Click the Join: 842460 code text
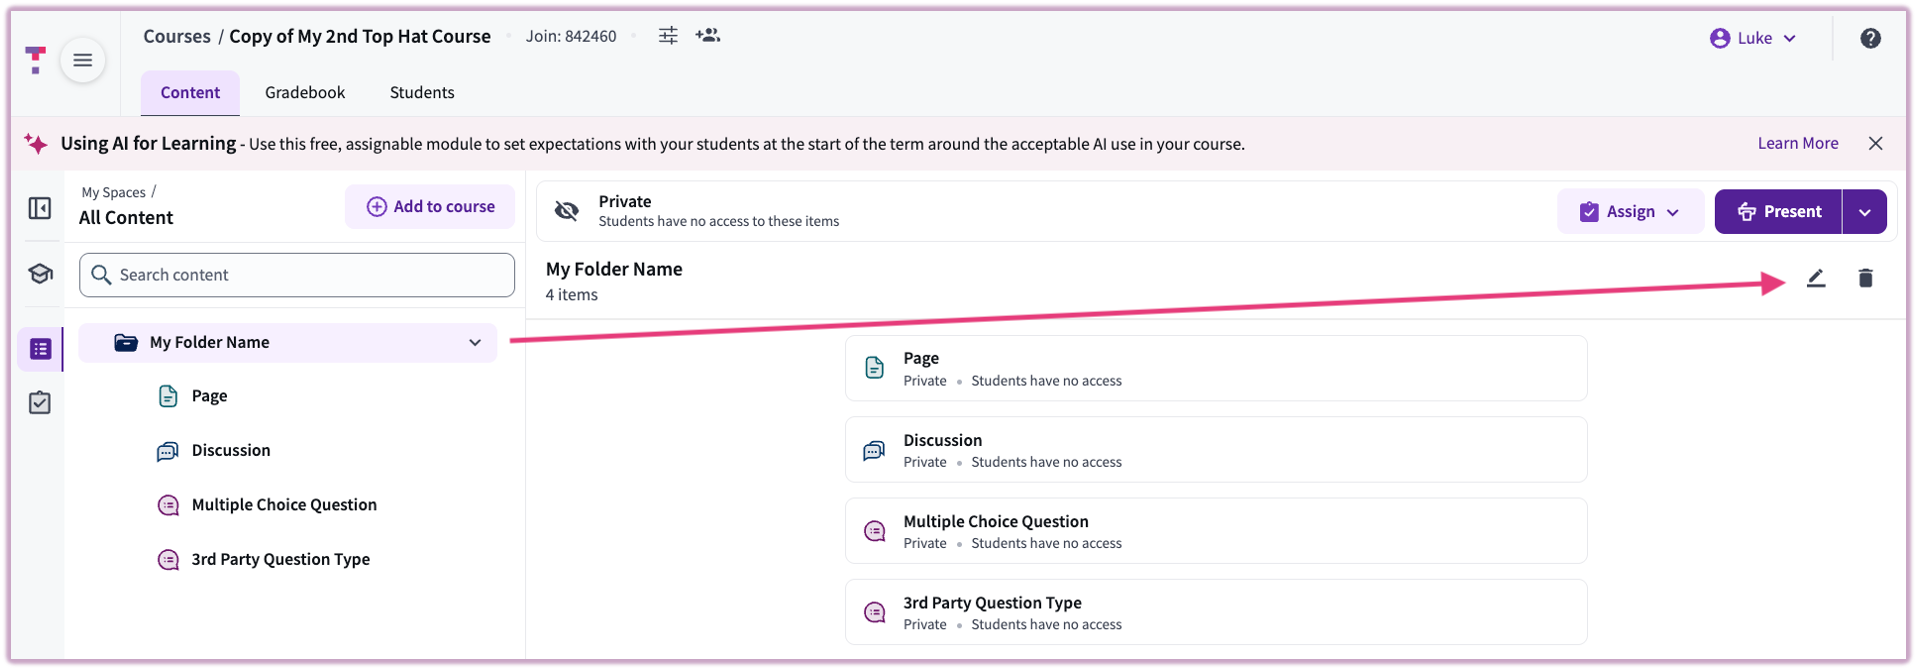1916x670 pixels. 571,36
